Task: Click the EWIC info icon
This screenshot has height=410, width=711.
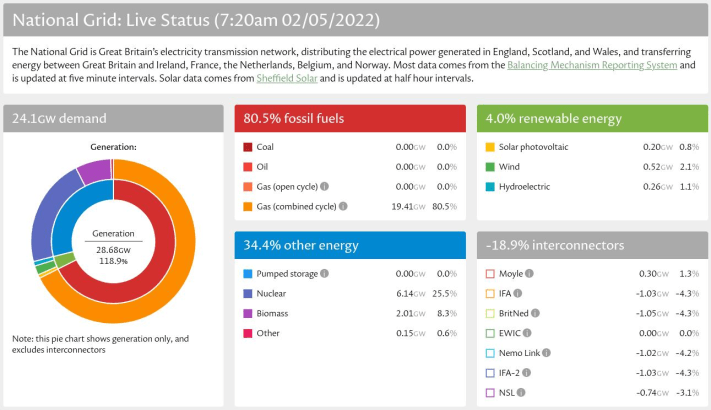Action: tap(527, 333)
